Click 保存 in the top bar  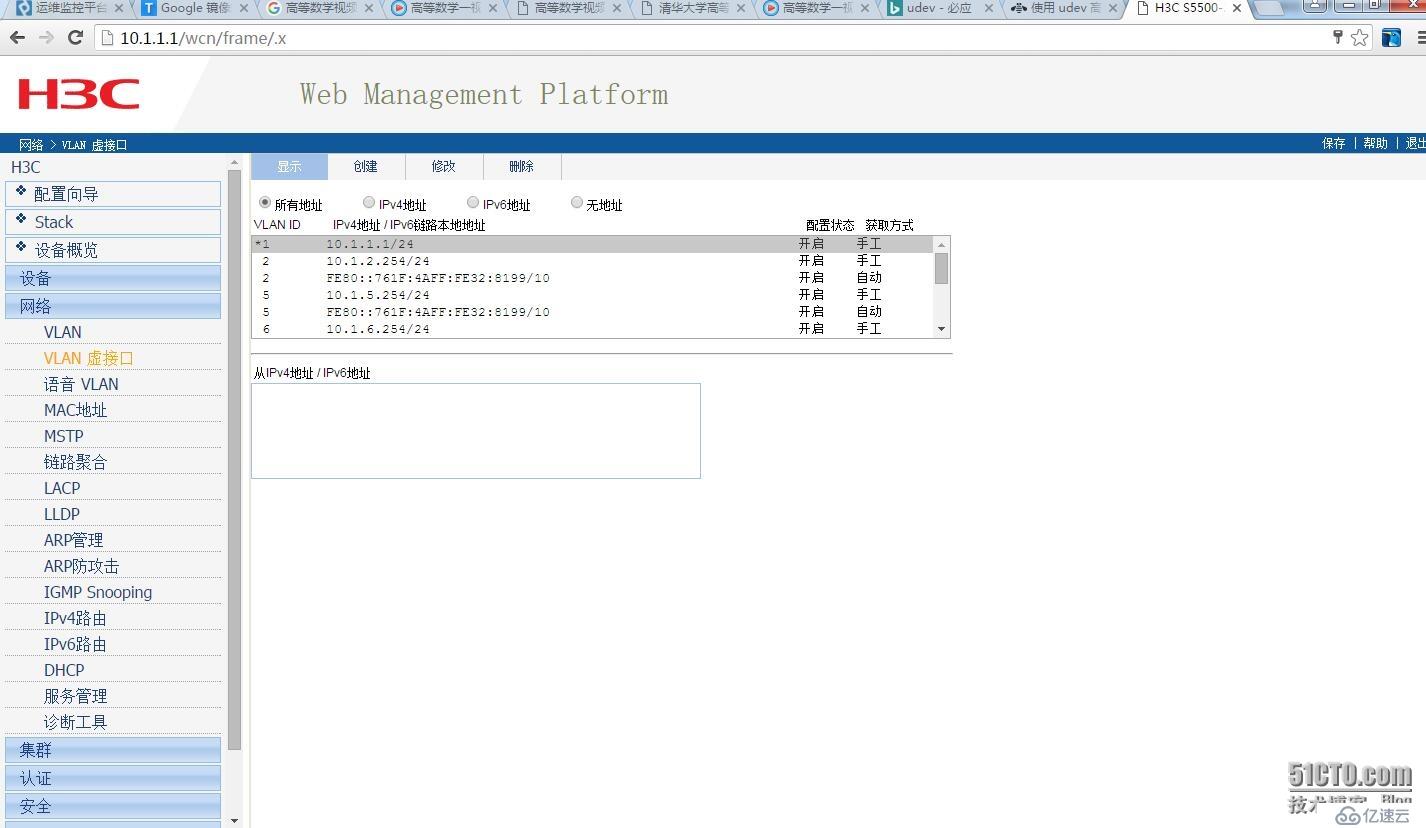(x=1334, y=144)
